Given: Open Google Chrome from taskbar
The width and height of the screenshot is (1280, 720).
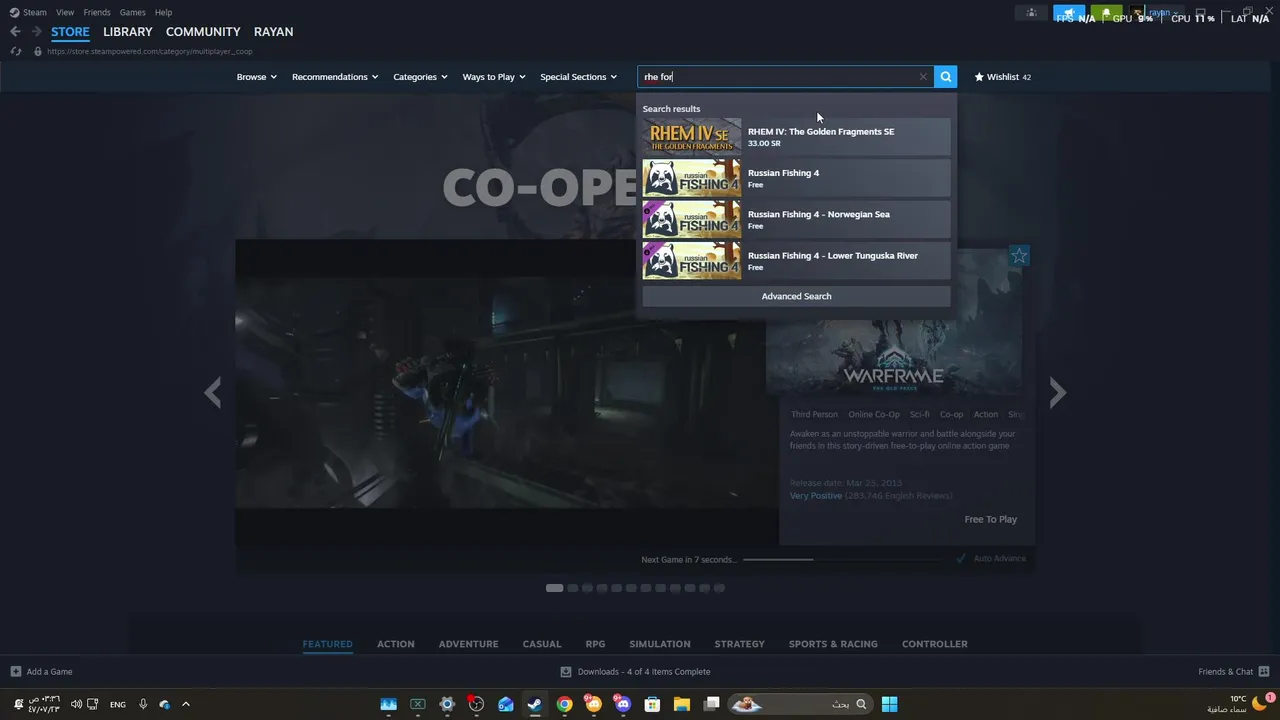Looking at the screenshot, I should click(x=564, y=704).
